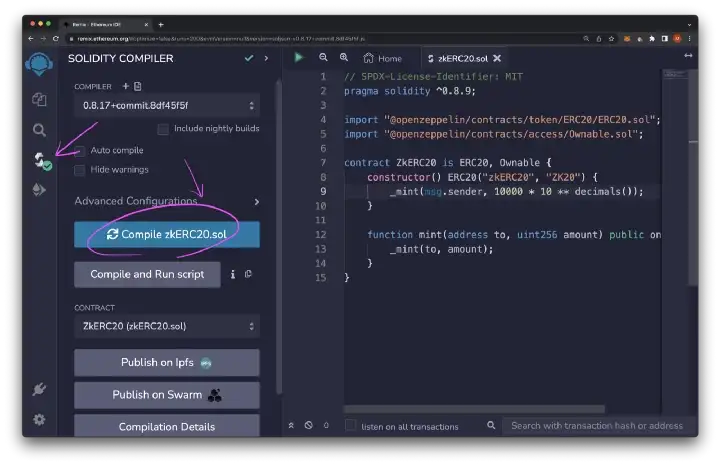Click in the transaction hash search field

(596, 426)
